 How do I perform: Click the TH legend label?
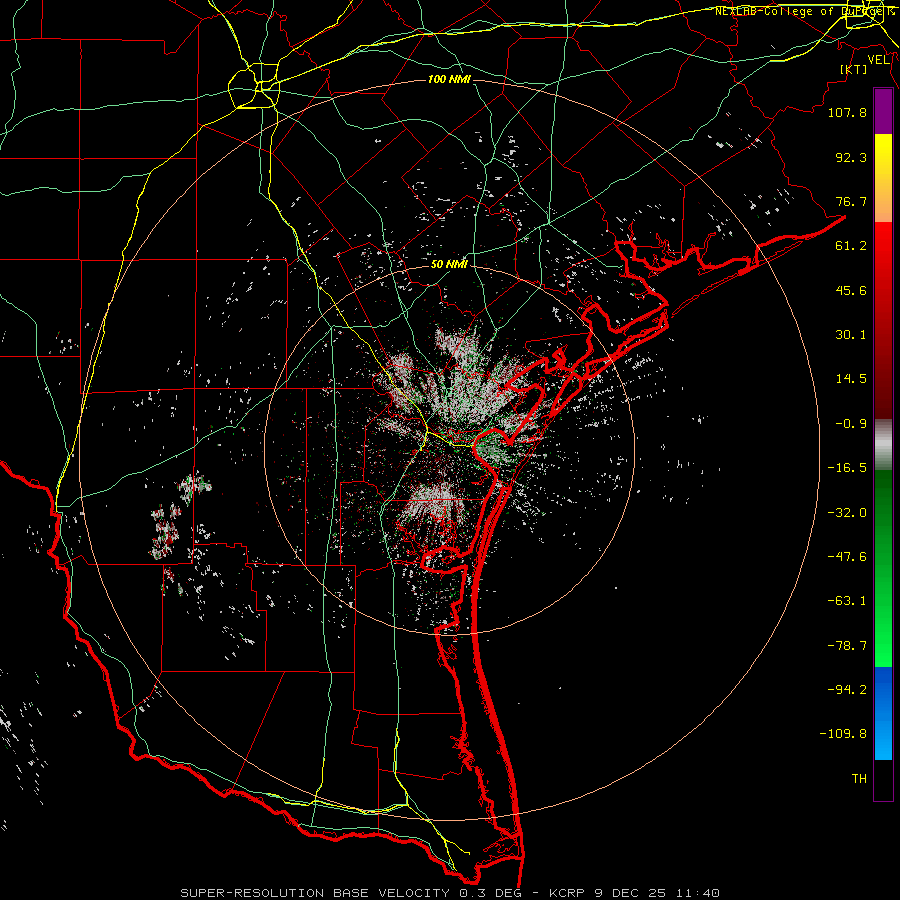[859, 779]
